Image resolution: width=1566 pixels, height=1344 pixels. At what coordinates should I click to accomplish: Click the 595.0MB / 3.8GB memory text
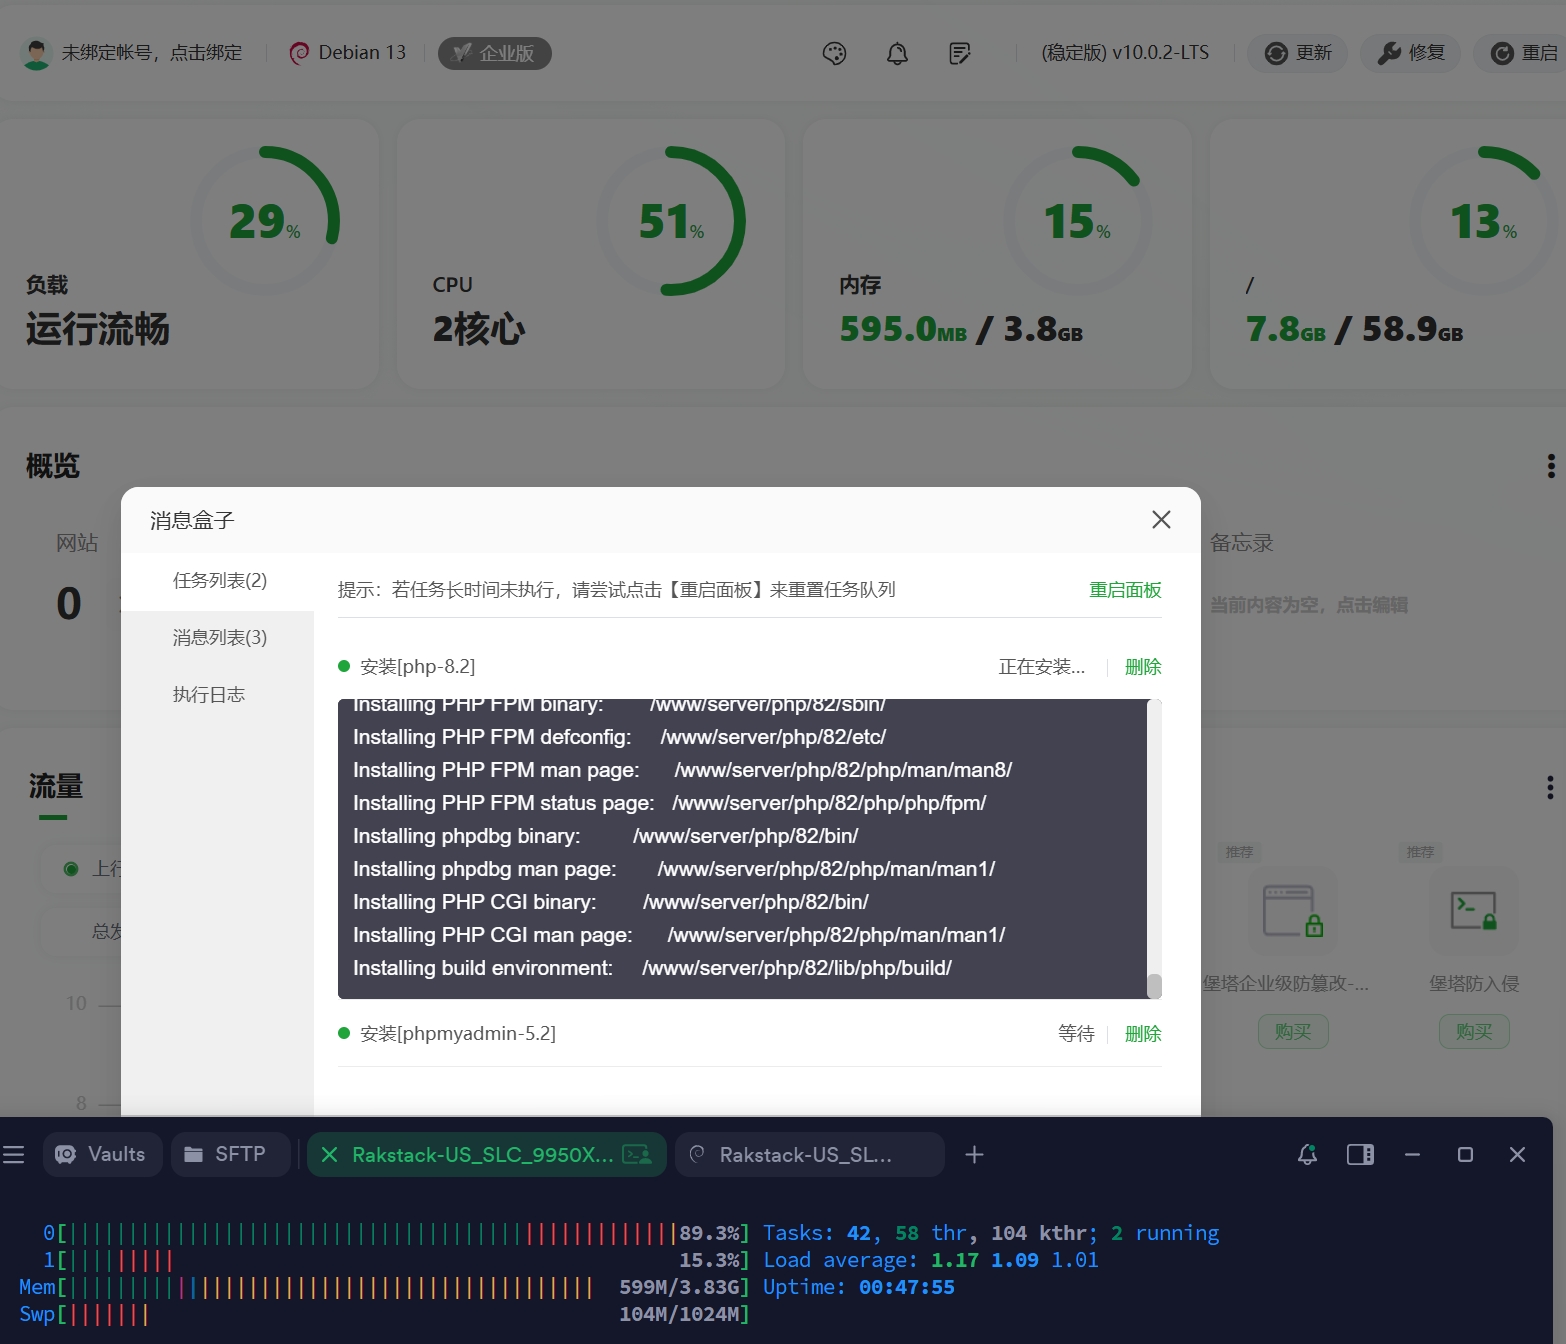[961, 329]
